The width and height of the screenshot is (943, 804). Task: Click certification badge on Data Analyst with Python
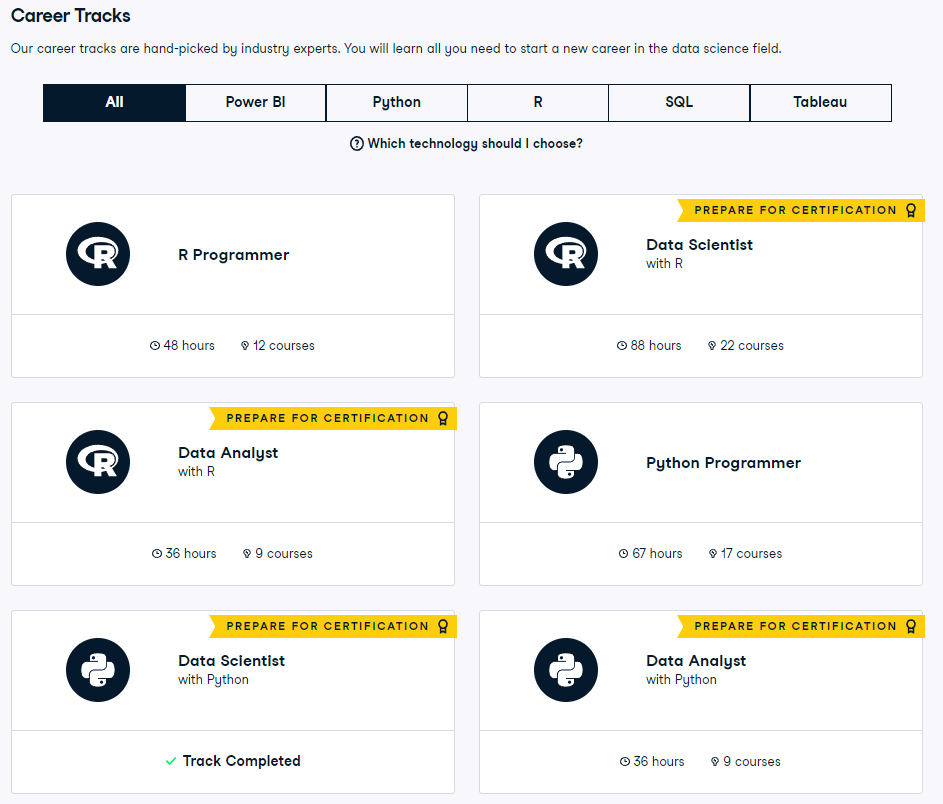(798, 626)
